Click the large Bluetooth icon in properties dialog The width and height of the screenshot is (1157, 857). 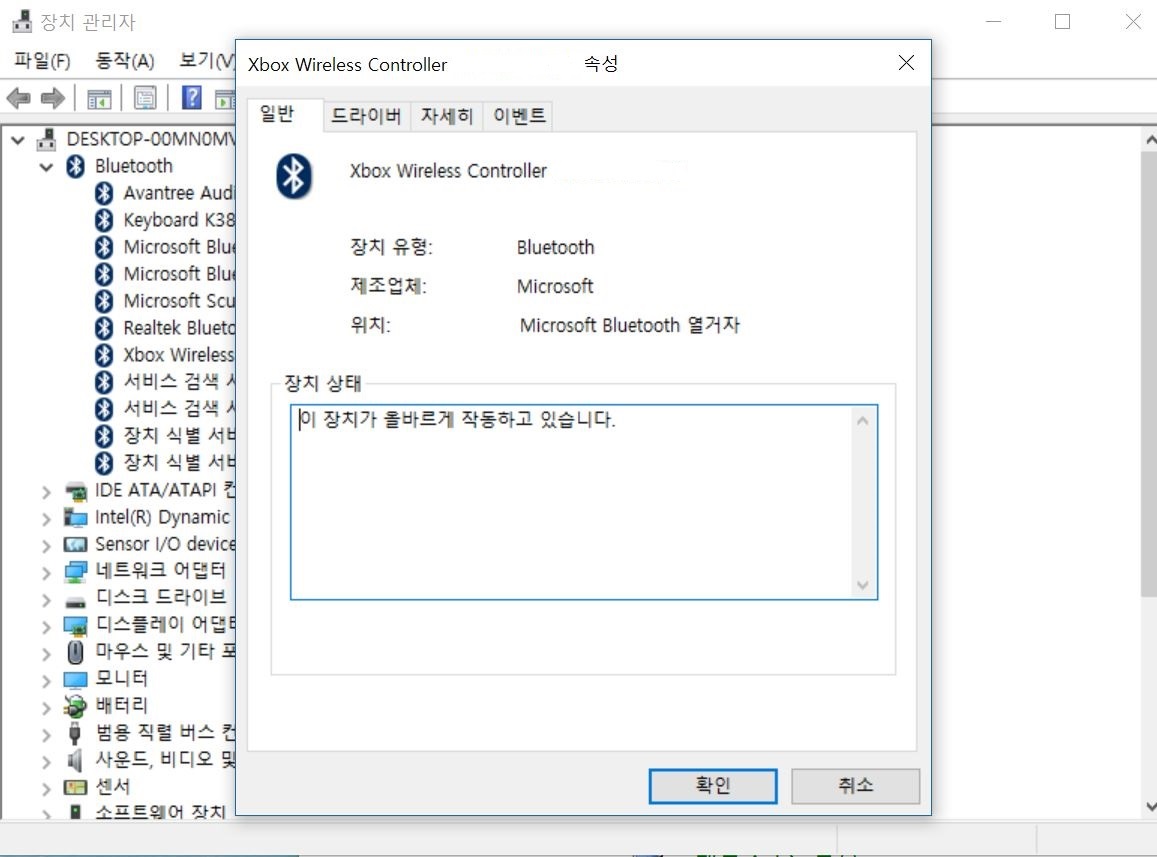pos(294,176)
